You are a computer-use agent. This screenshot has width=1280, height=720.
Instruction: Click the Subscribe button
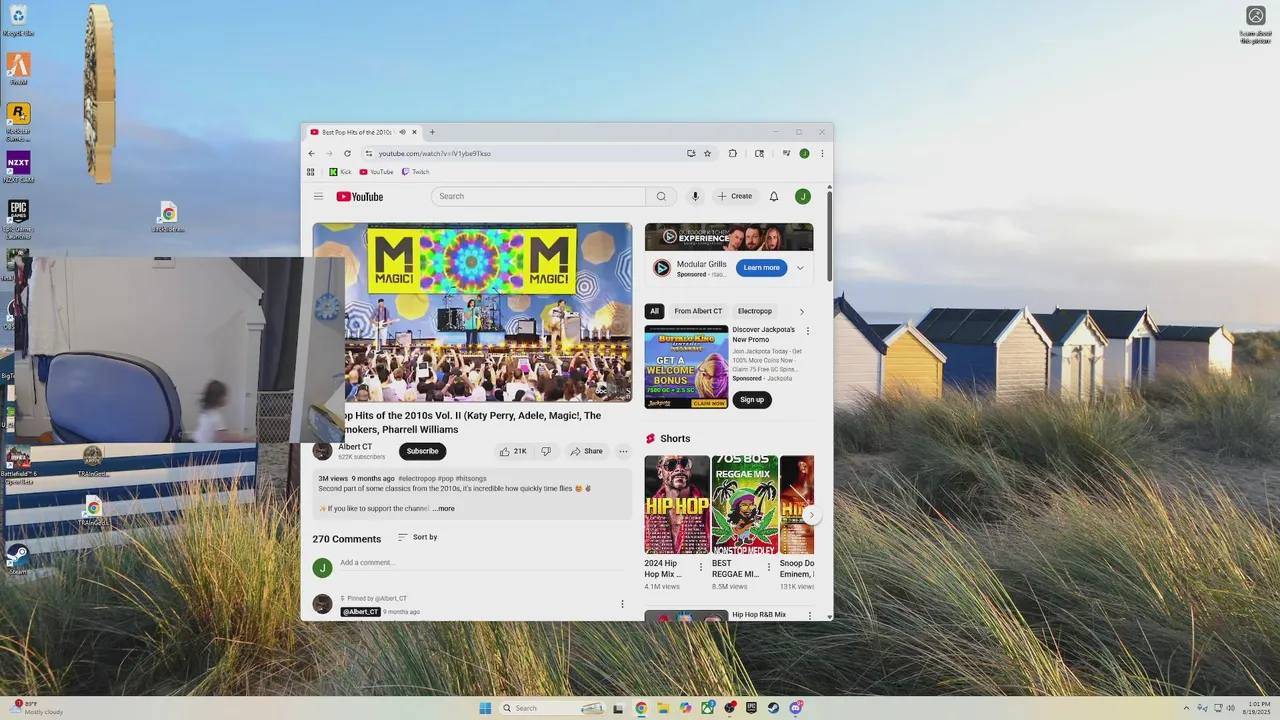pyautogui.click(x=422, y=451)
